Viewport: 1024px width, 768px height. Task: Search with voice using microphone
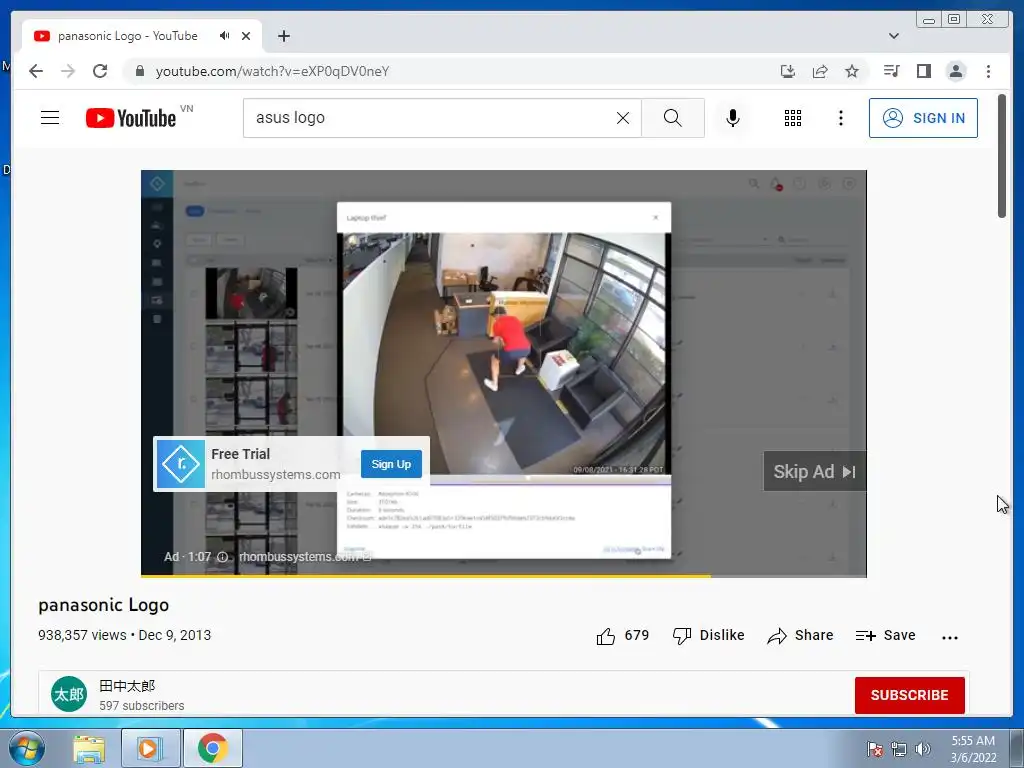click(x=733, y=118)
